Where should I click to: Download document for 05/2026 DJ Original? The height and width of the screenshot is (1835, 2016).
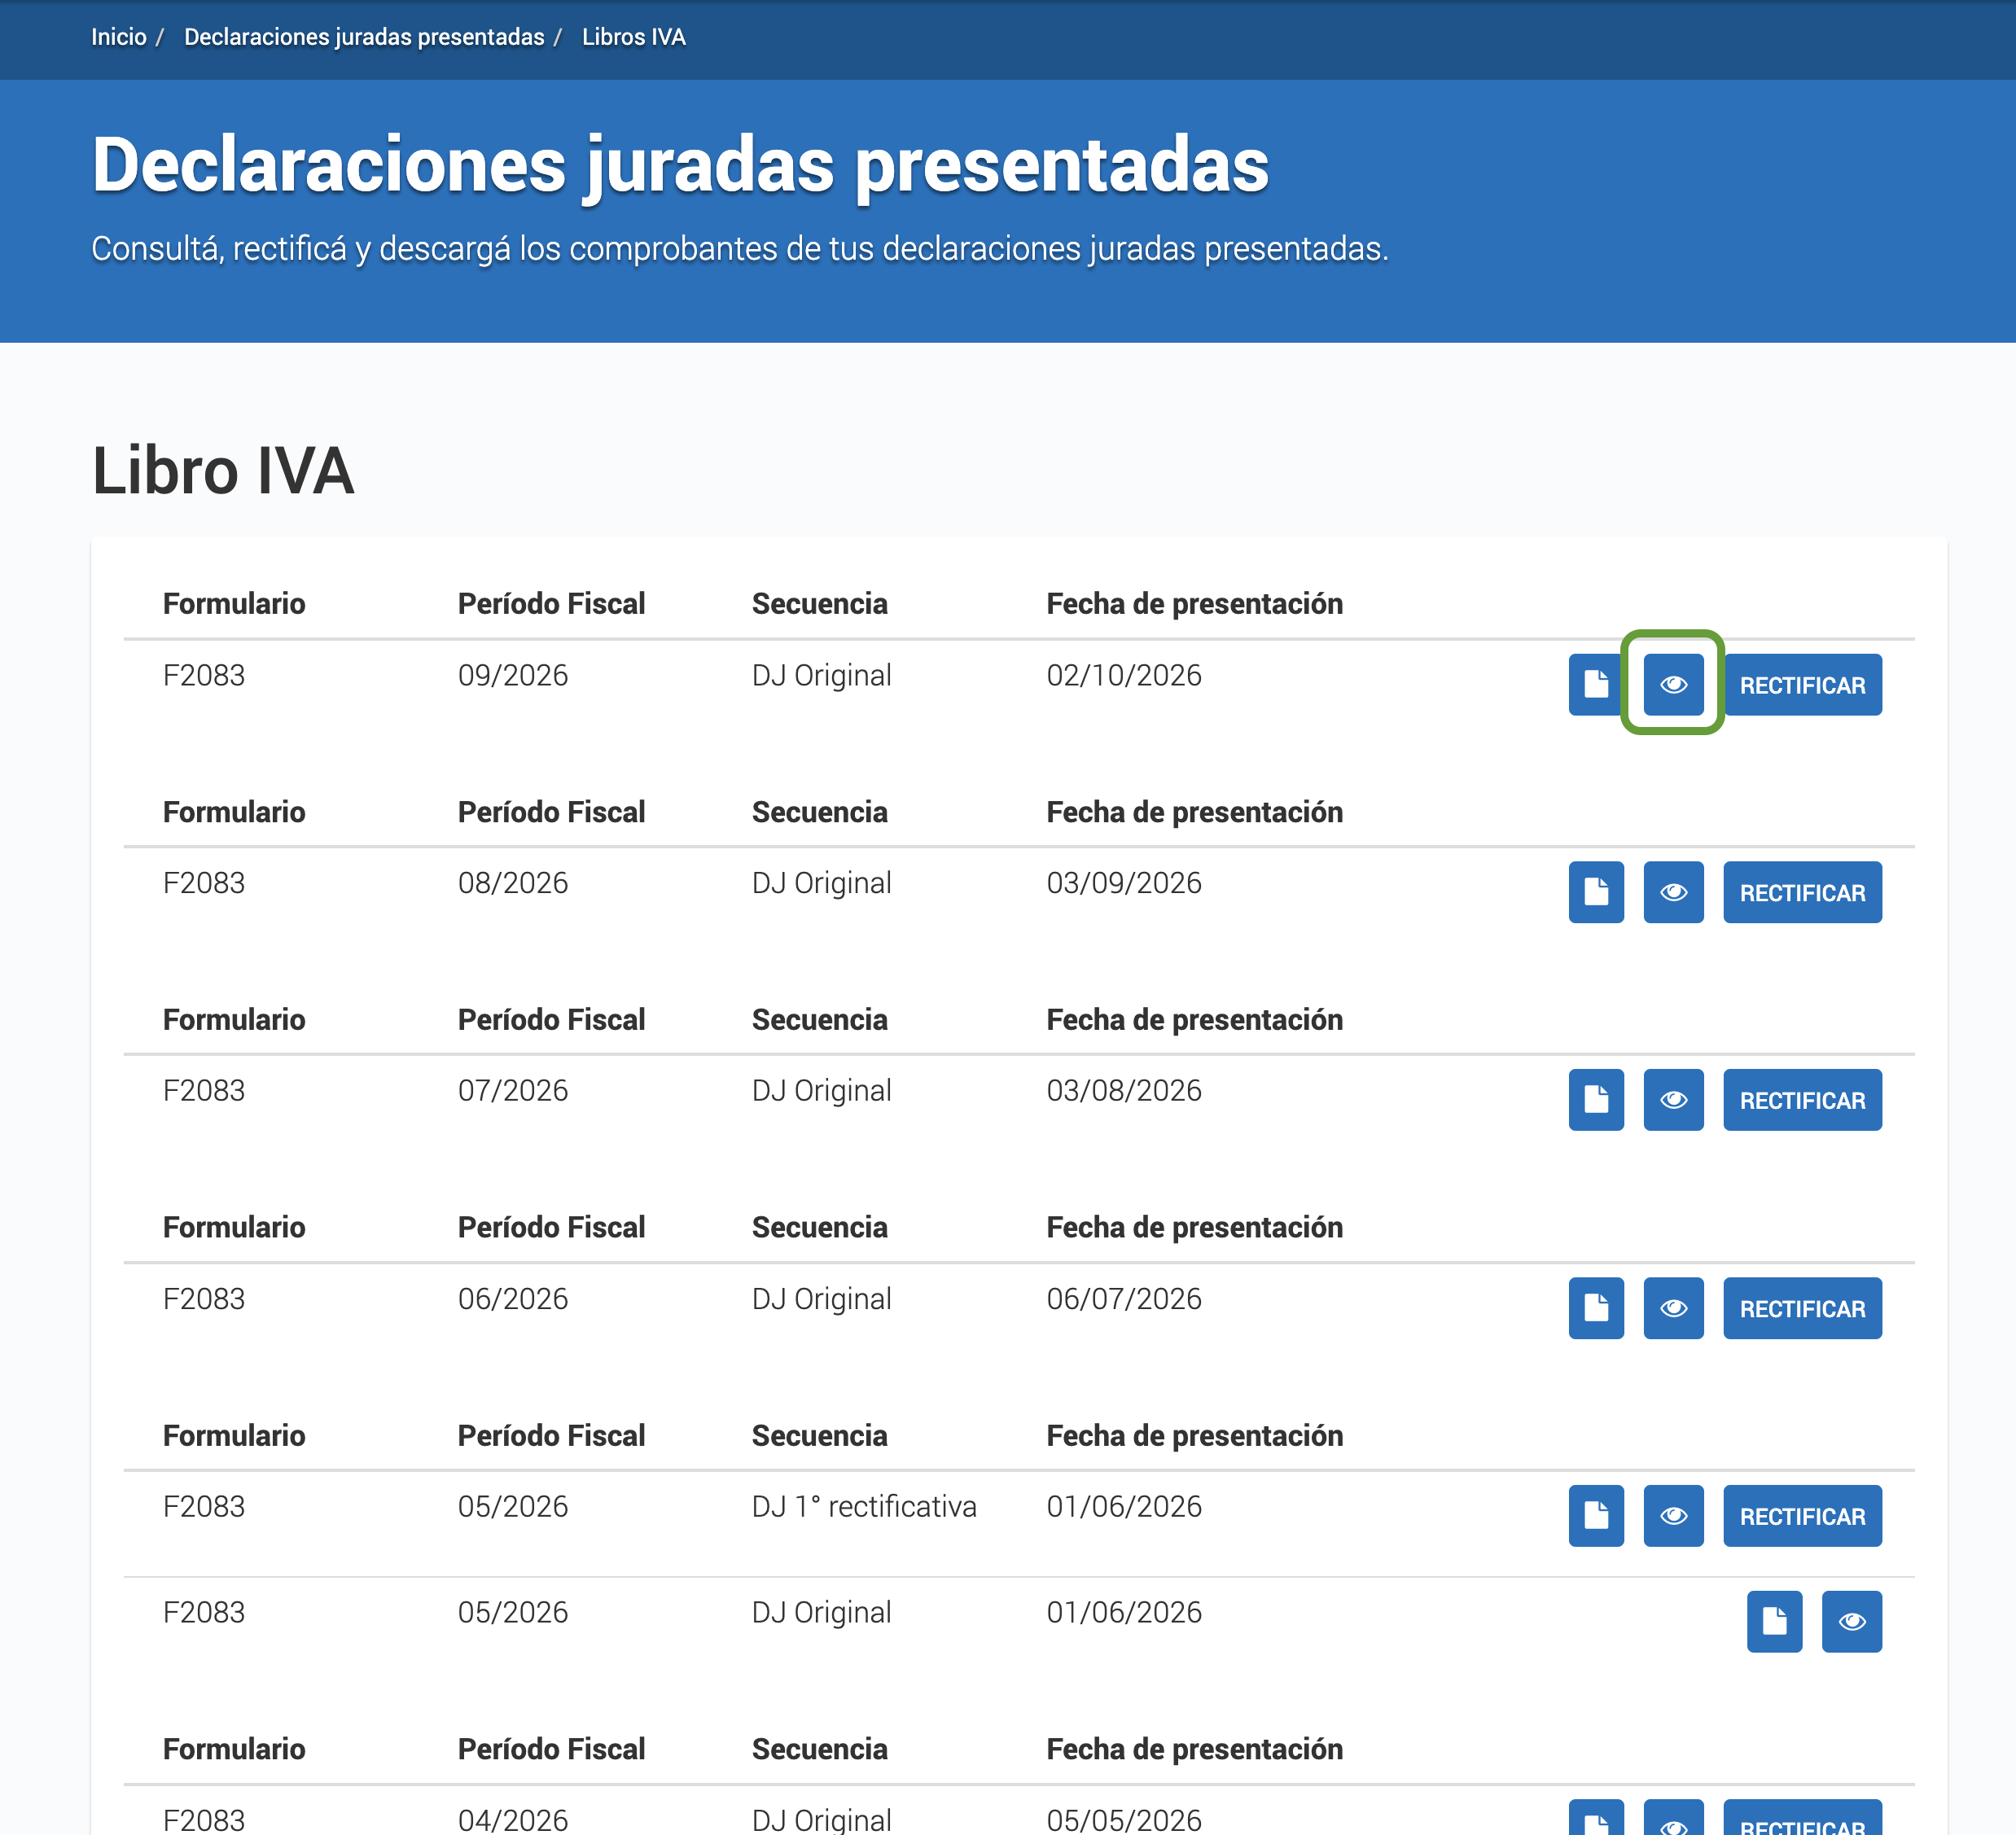[1774, 1621]
